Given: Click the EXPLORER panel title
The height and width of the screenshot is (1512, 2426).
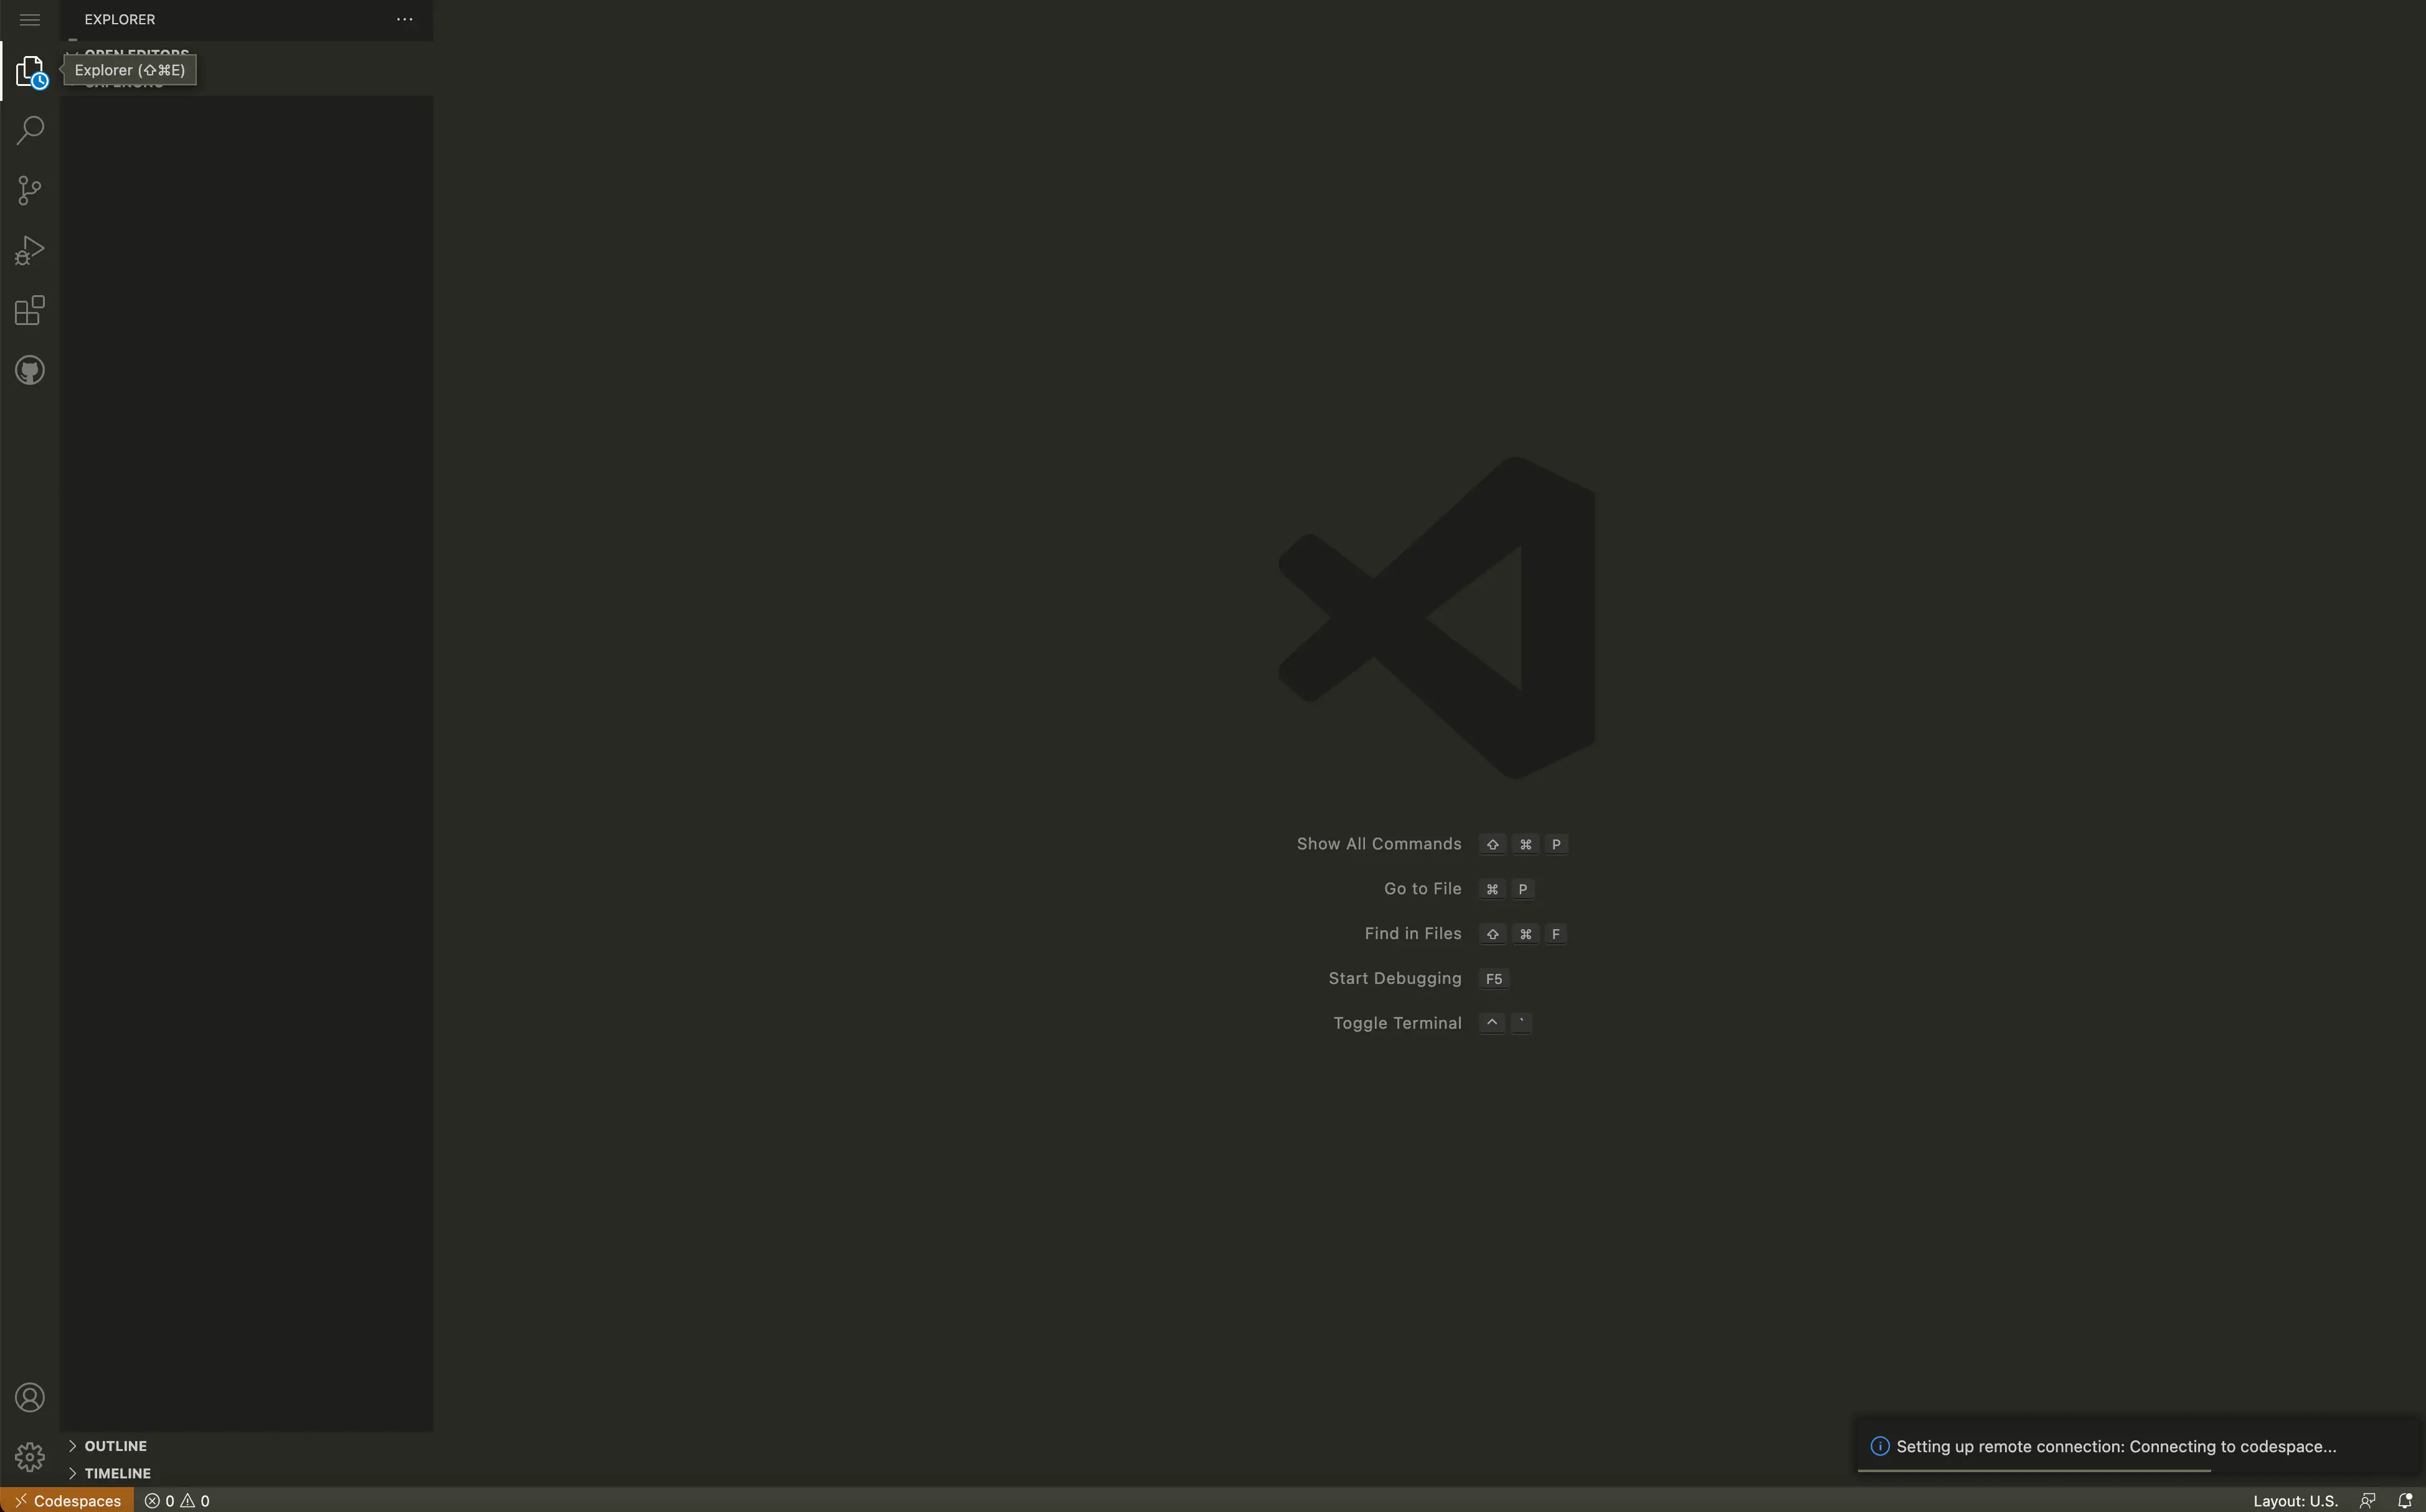Looking at the screenshot, I should [120, 19].
